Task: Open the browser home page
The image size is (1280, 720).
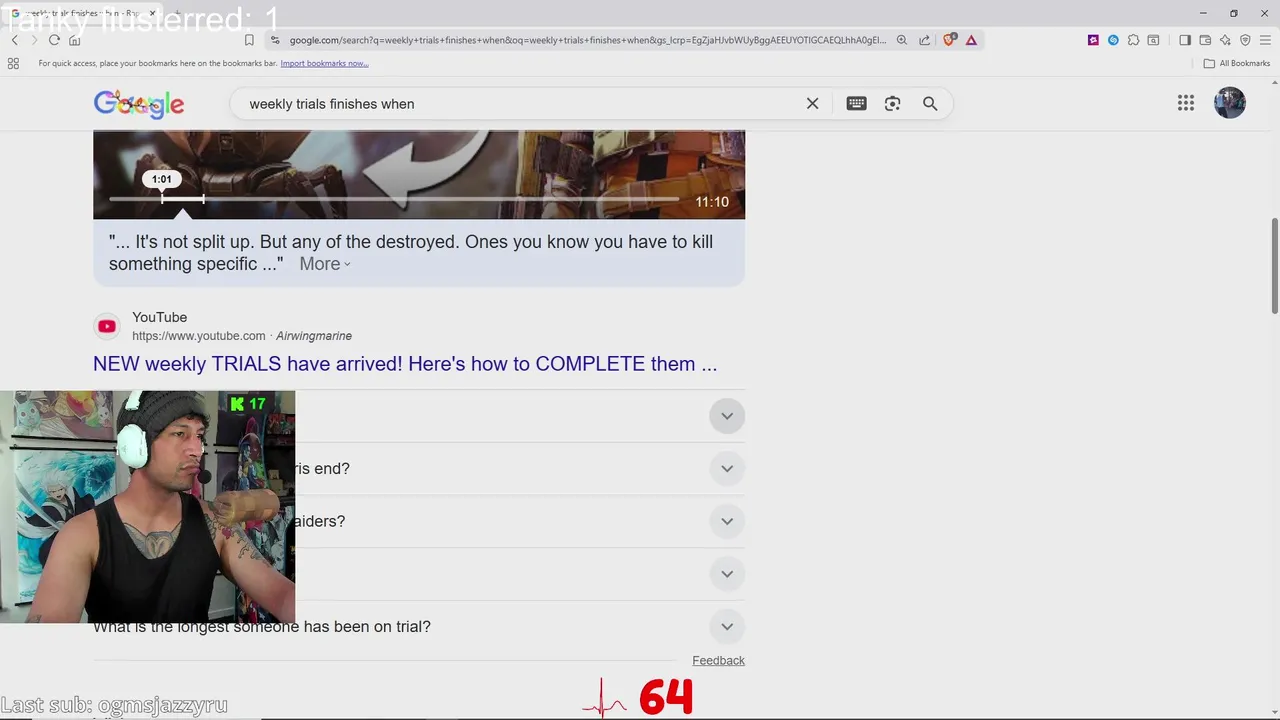Action: point(74,40)
